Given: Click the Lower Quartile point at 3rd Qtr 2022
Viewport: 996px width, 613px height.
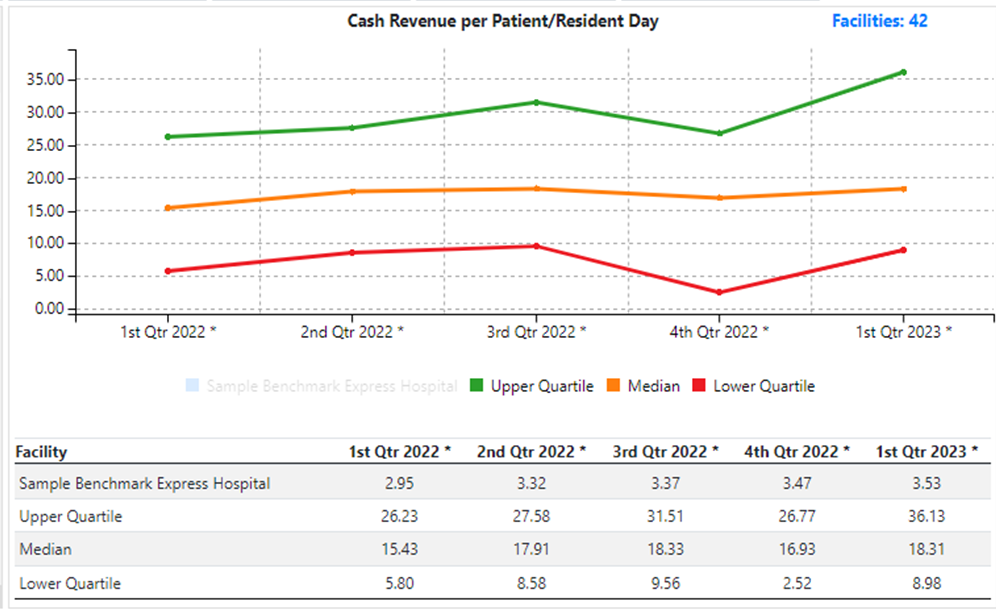Looking at the screenshot, I should coord(536,246).
